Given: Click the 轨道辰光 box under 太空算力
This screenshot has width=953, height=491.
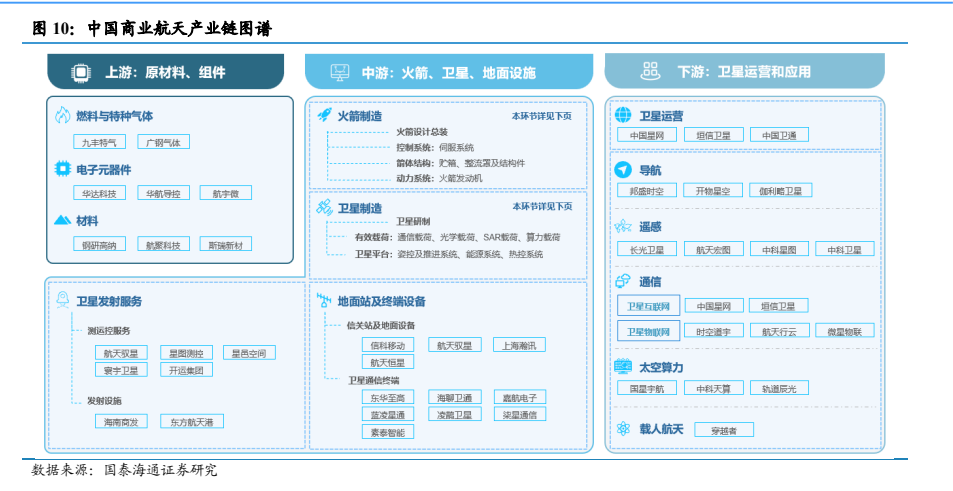Looking at the screenshot, I should [x=779, y=388].
